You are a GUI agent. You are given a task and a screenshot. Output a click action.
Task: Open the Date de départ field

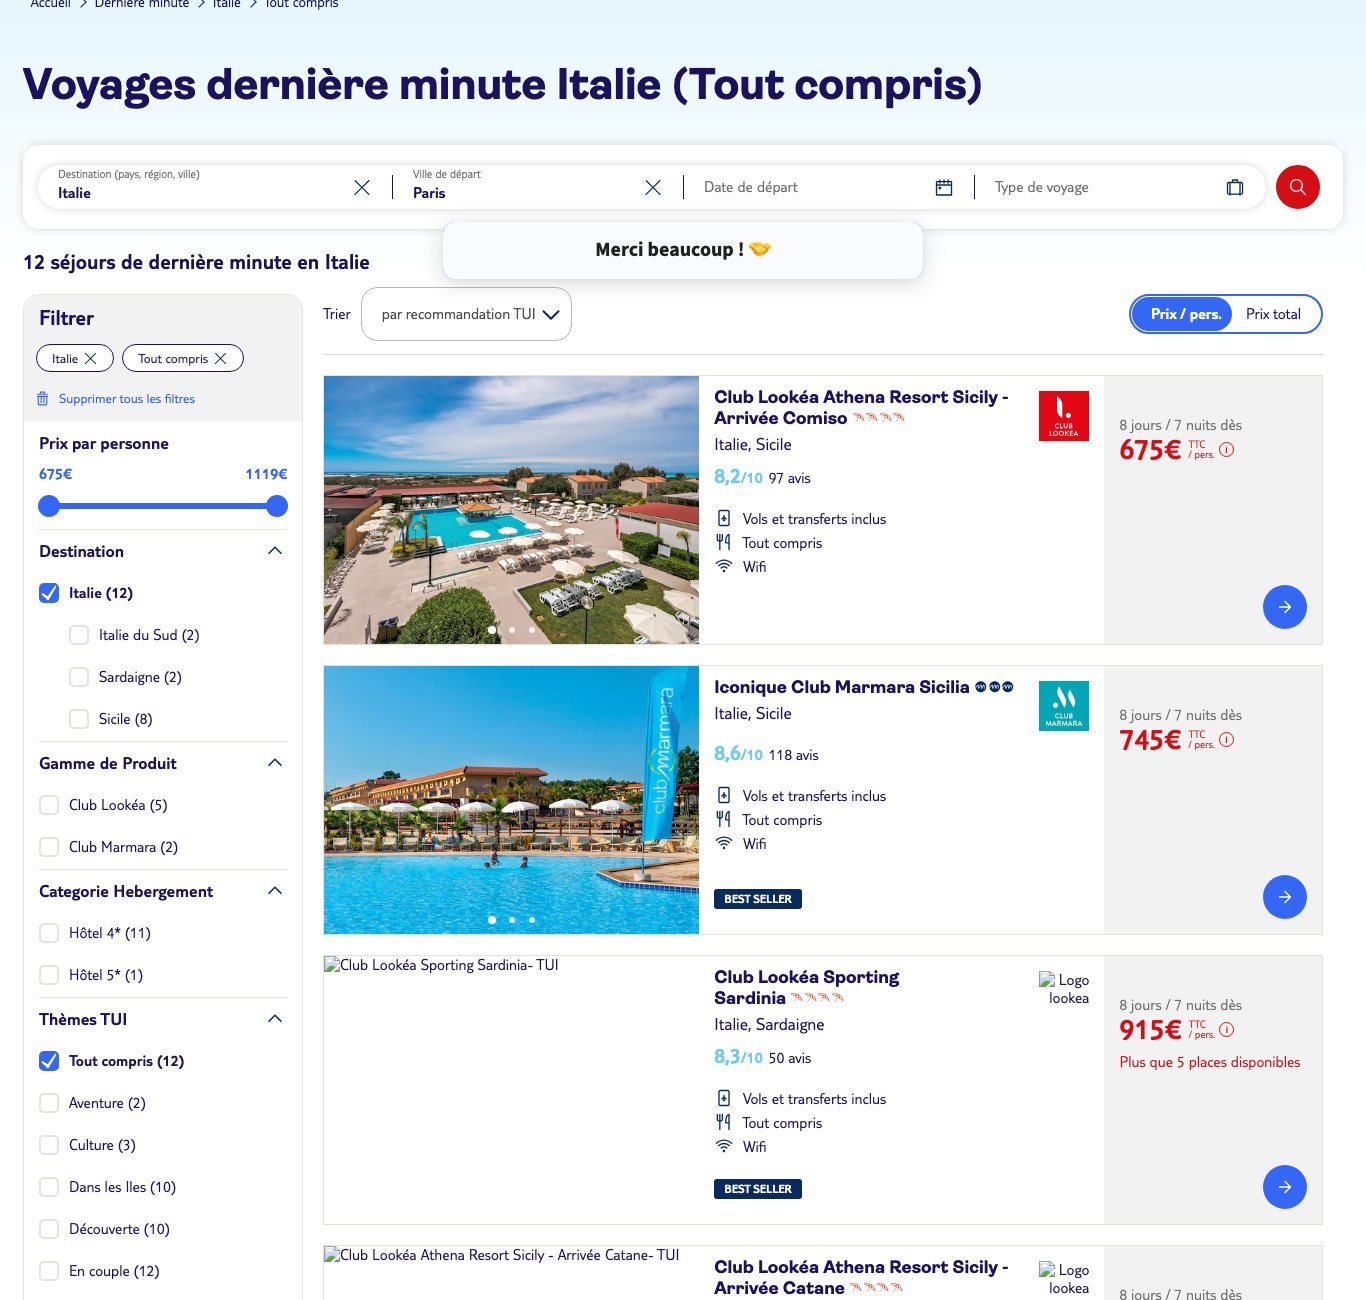pos(828,187)
